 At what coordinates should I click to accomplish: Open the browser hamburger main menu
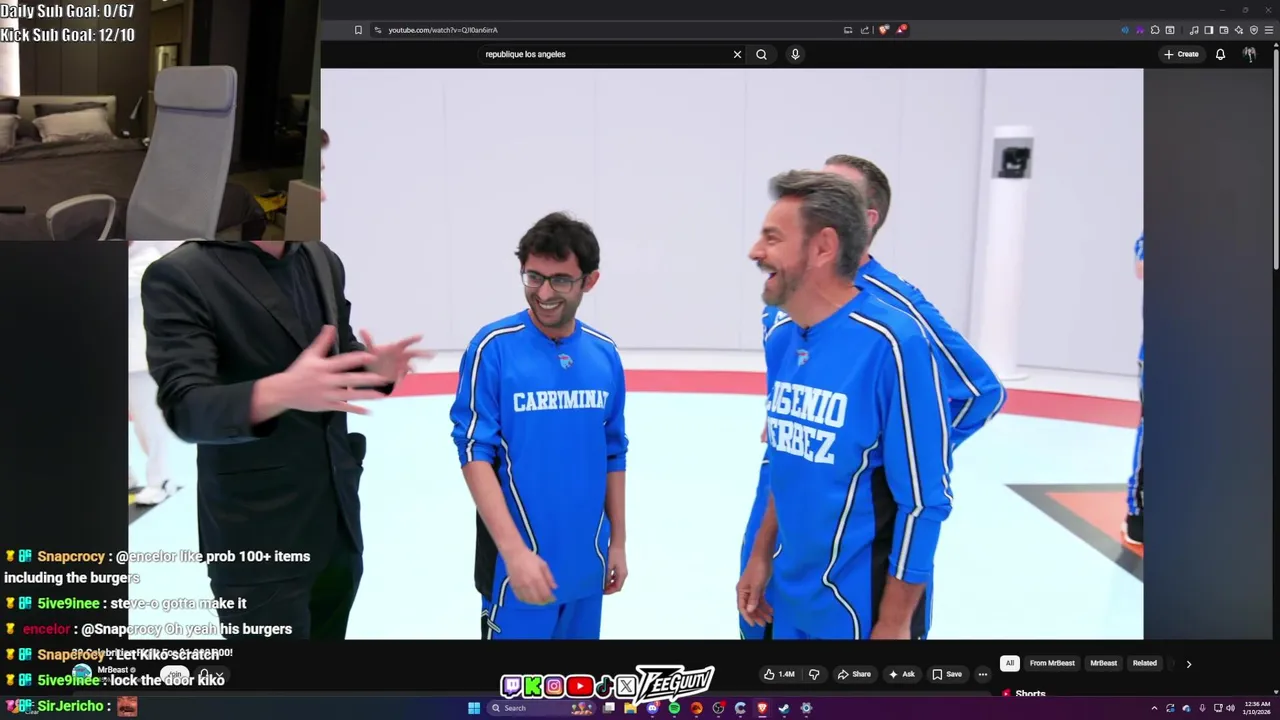coord(1269,30)
